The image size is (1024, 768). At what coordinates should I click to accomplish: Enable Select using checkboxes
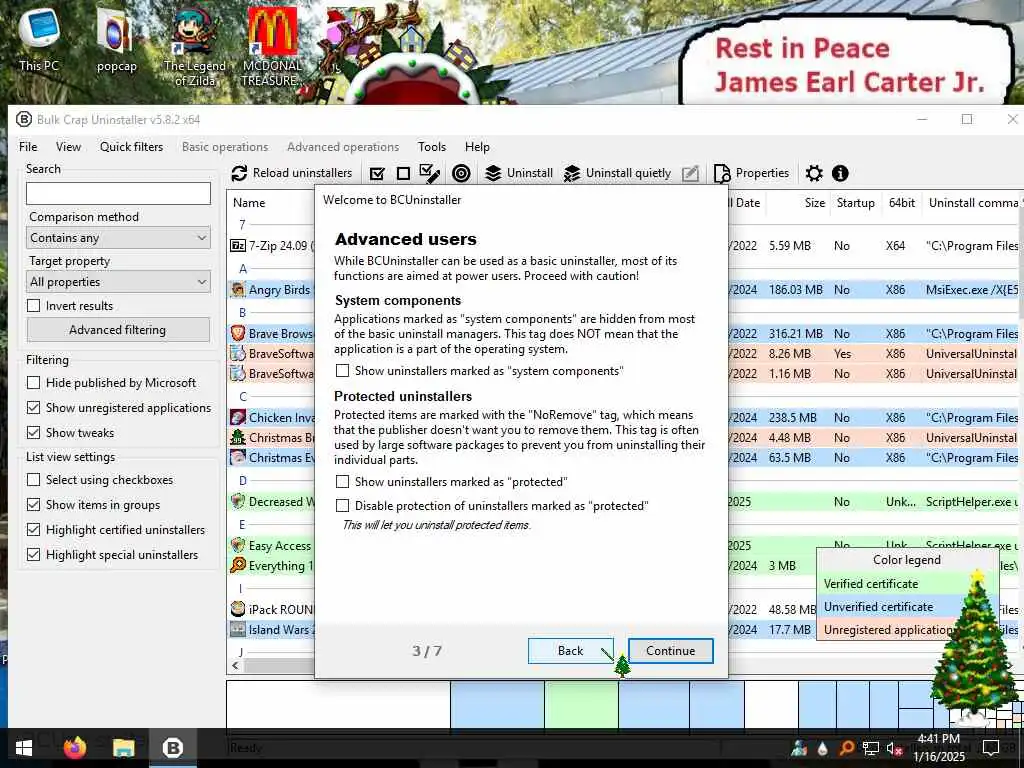[x=33, y=479]
